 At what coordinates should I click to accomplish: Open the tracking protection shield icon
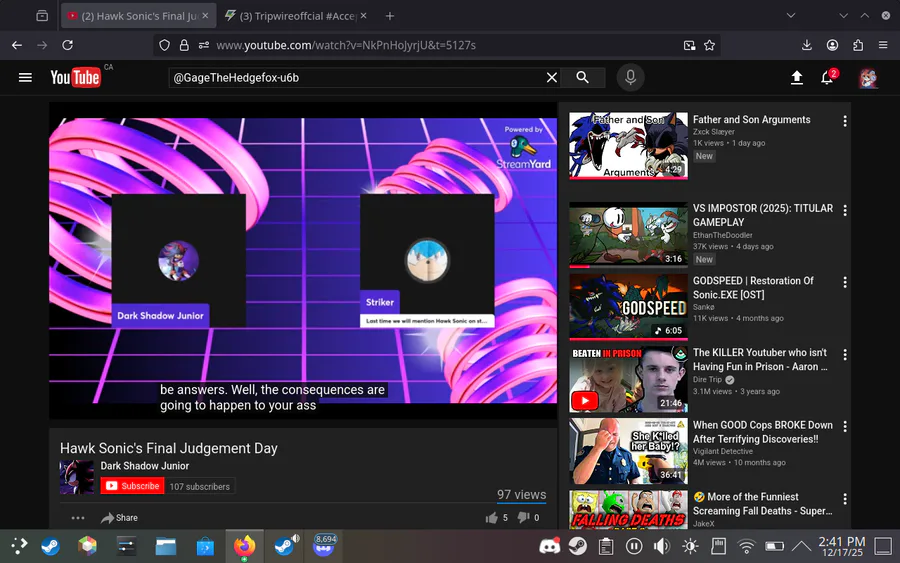[x=165, y=45]
